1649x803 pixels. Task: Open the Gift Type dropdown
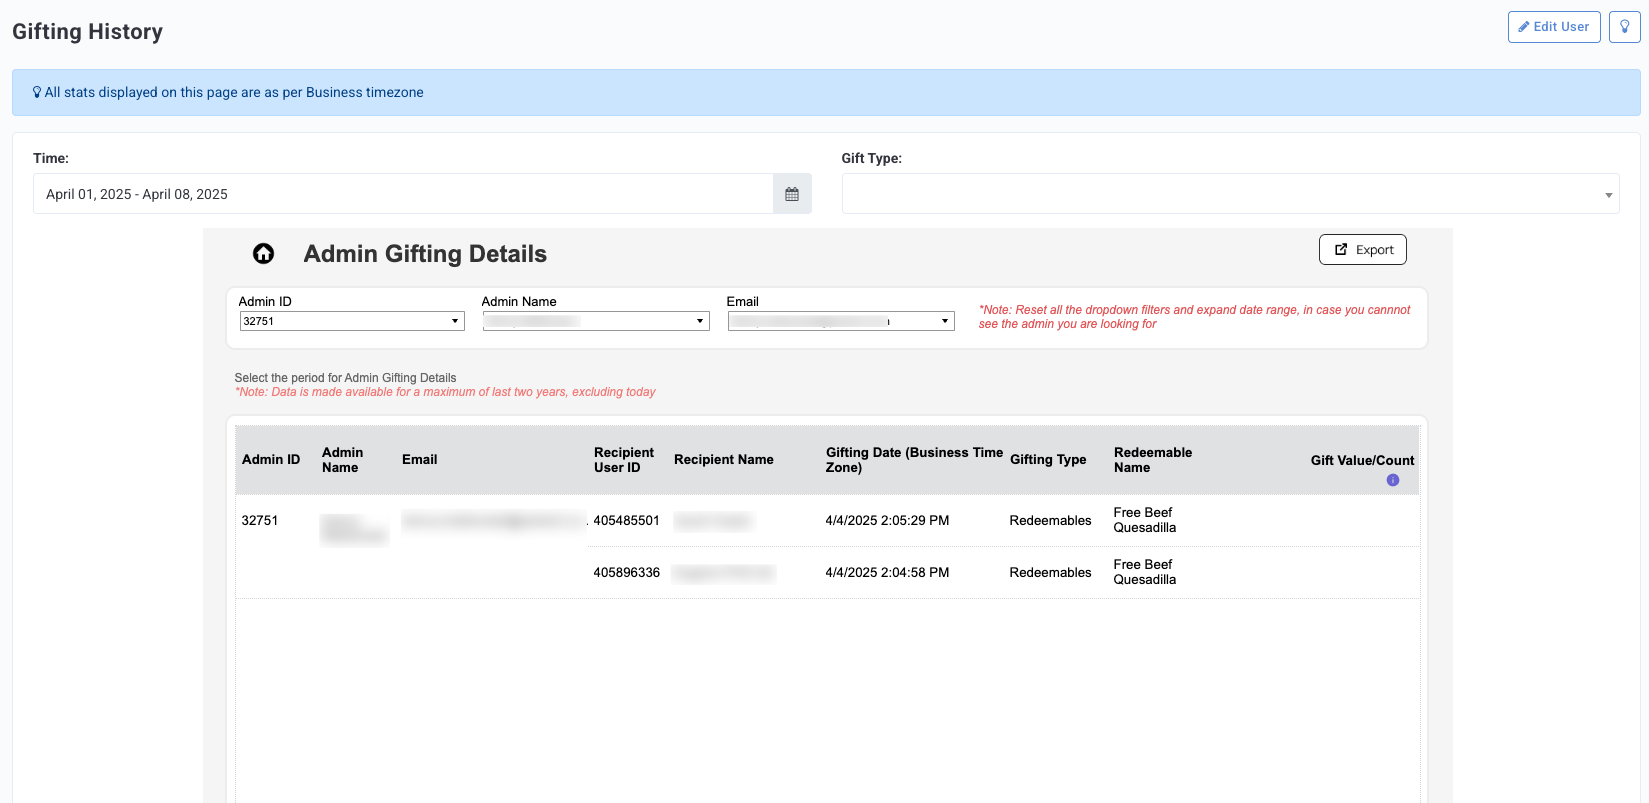pyautogui.click(x=1230, y=194)
